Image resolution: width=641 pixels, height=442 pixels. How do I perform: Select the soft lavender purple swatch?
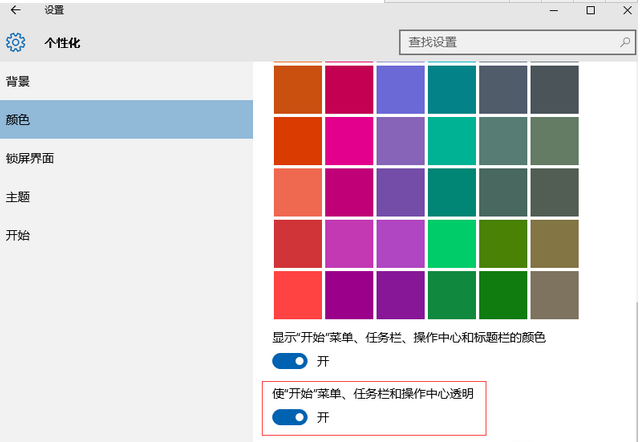401,141
